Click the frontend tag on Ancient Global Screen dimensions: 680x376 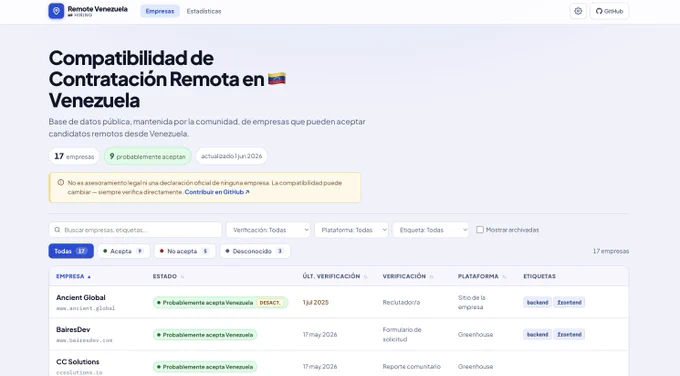pos(569,302)
